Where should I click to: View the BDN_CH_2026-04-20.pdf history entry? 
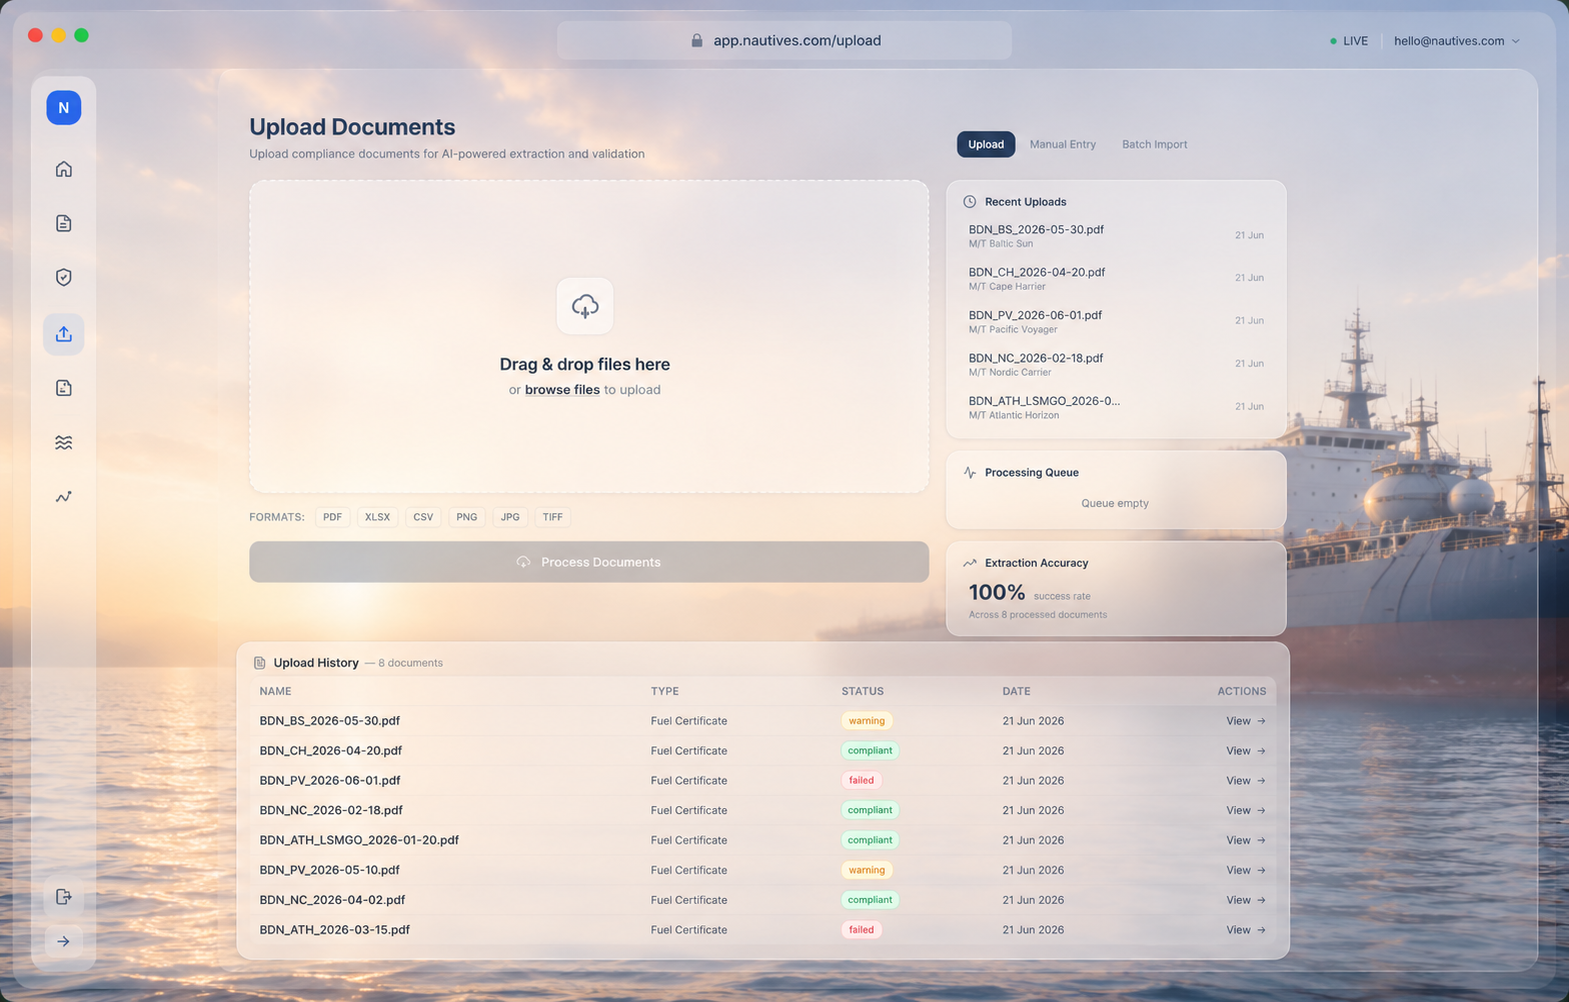pyautogui.click(x=1245, y=751)
